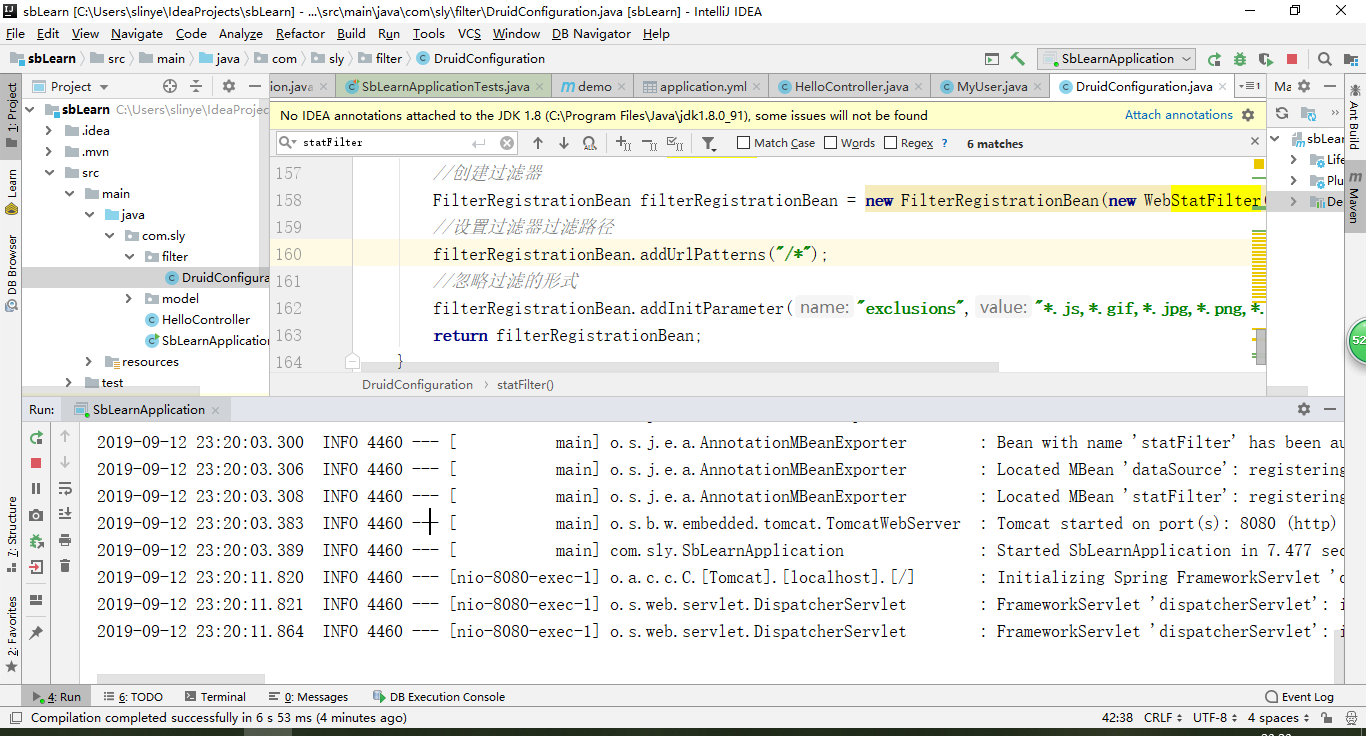Viewport: 1366px width, 736px height.
Task: Open the VCS menu
Action: pyautogui.click(x=469, y=34)
